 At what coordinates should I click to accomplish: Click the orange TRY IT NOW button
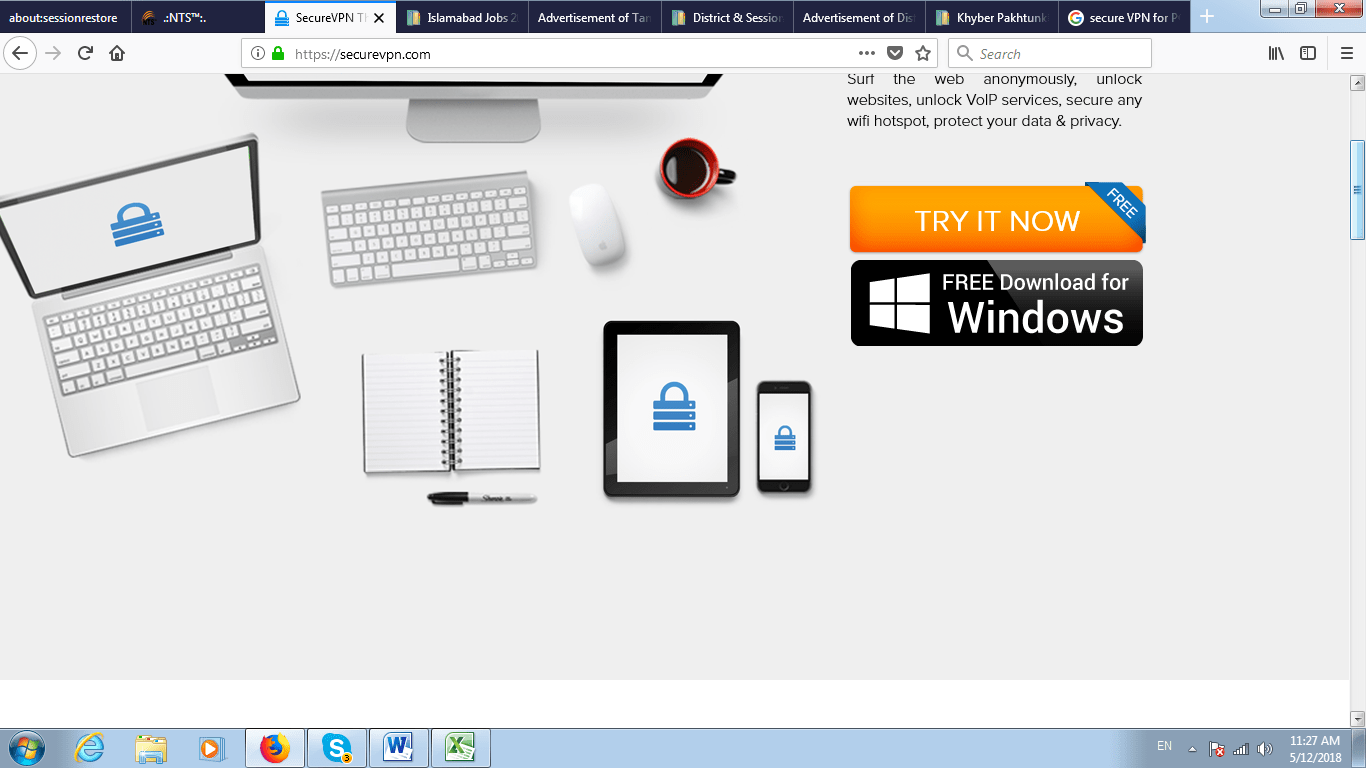click(x=997, y=219)
